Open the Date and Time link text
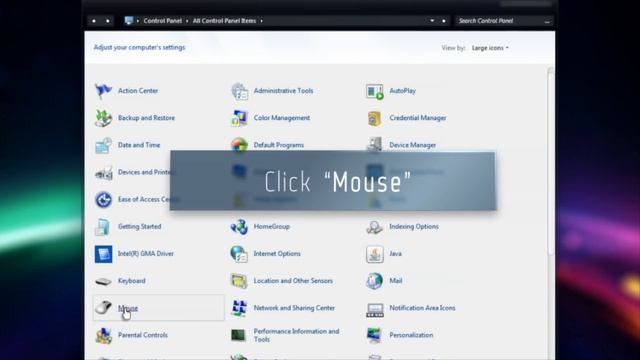640x360 pixels. [139, 145]
